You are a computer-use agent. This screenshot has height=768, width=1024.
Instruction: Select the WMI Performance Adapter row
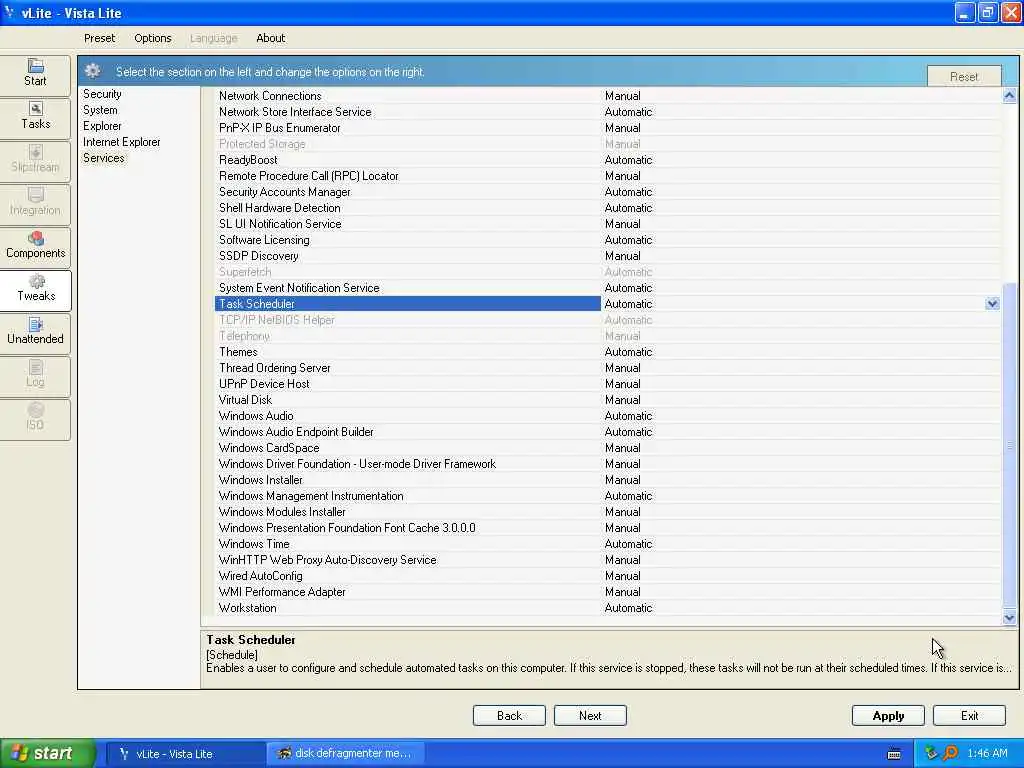(607, 592)
